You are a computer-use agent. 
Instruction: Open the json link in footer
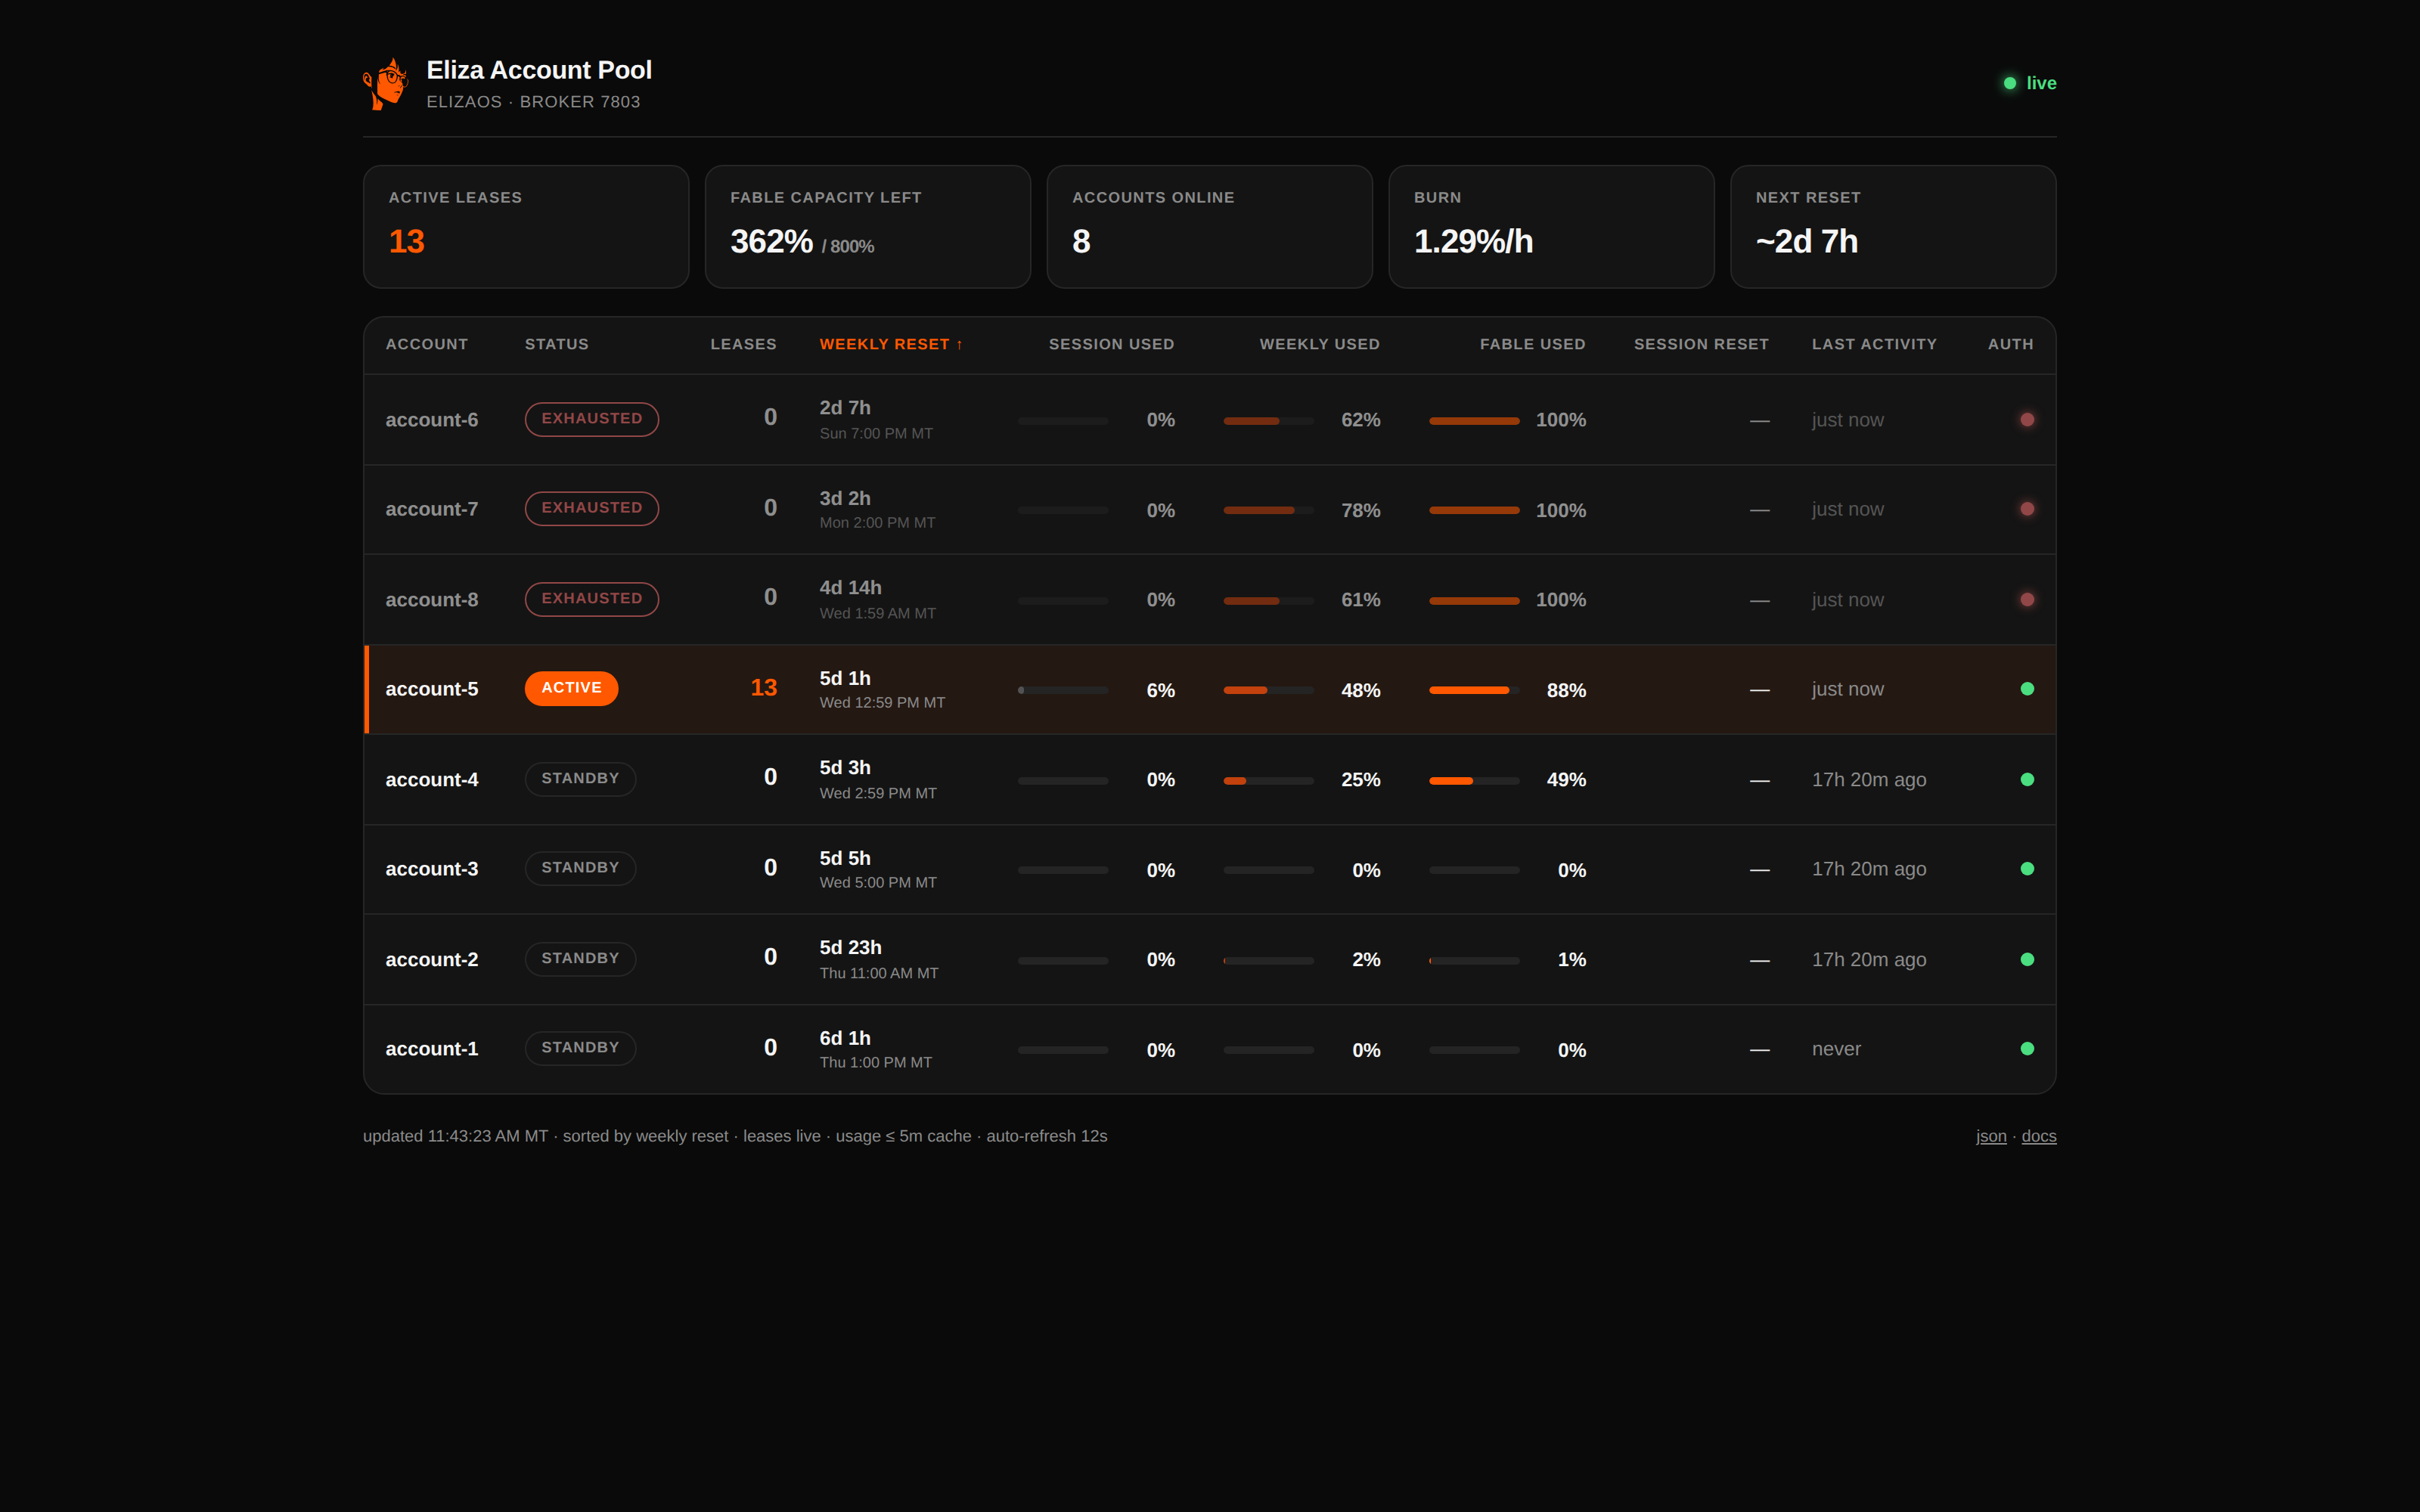(x=1991, y=1136)
